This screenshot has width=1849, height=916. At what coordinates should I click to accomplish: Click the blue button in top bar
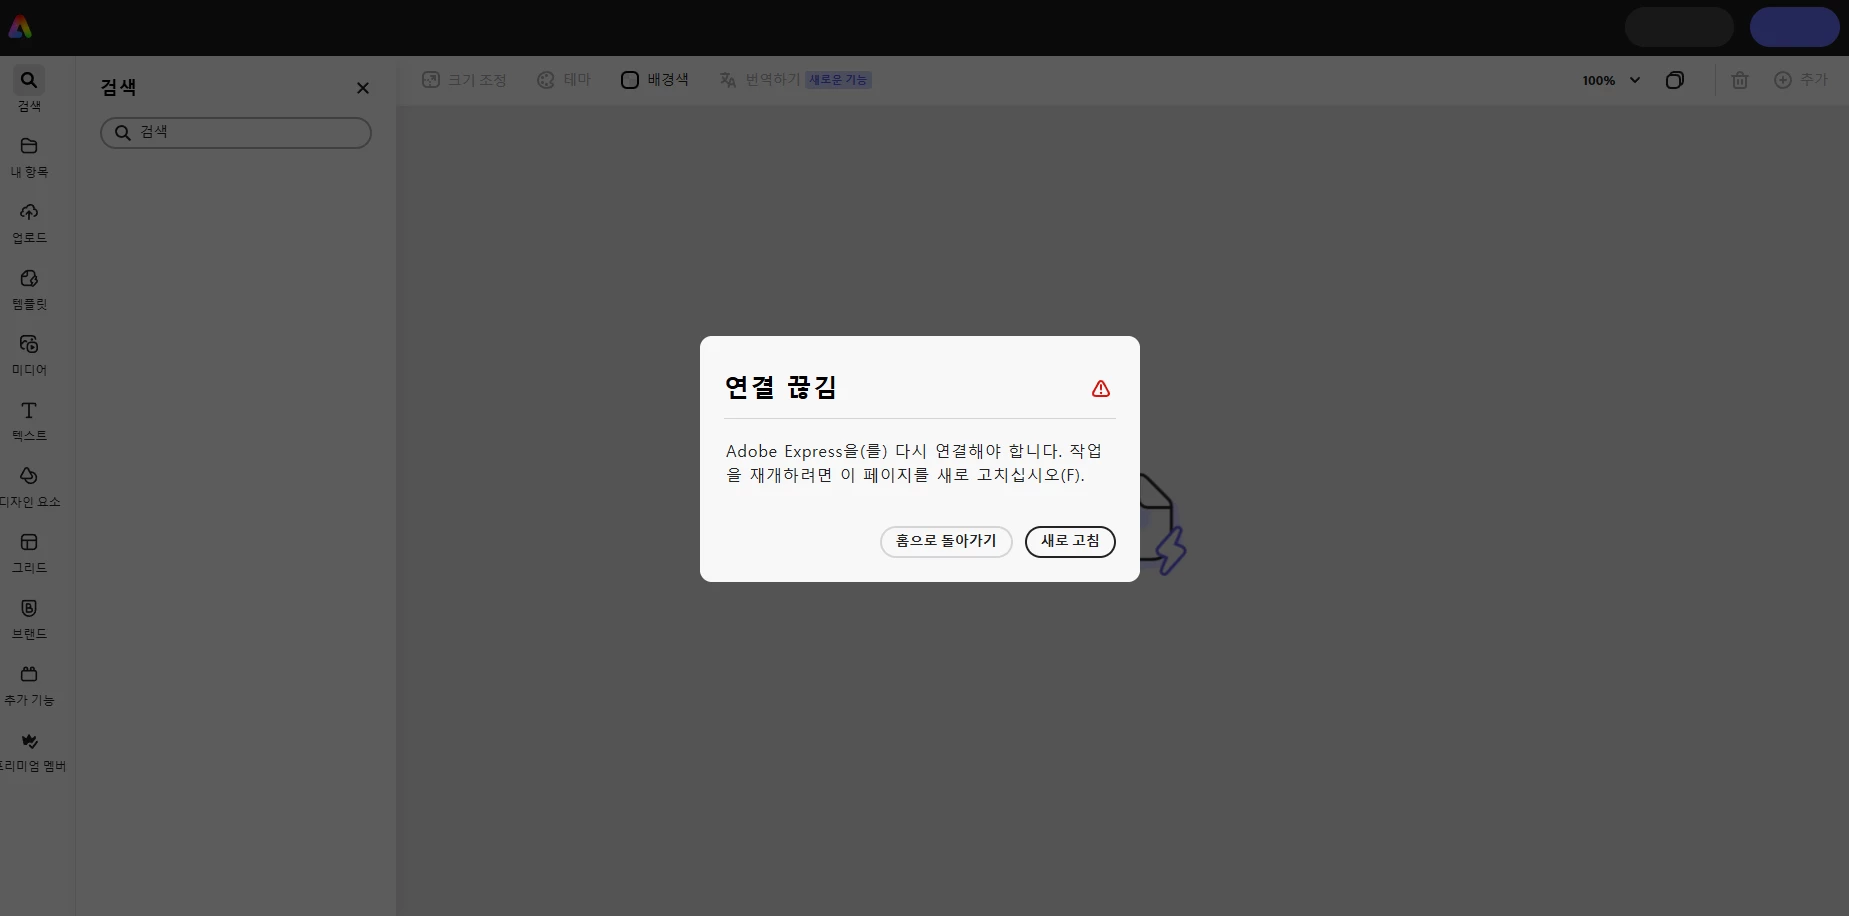click(1794, 27)
